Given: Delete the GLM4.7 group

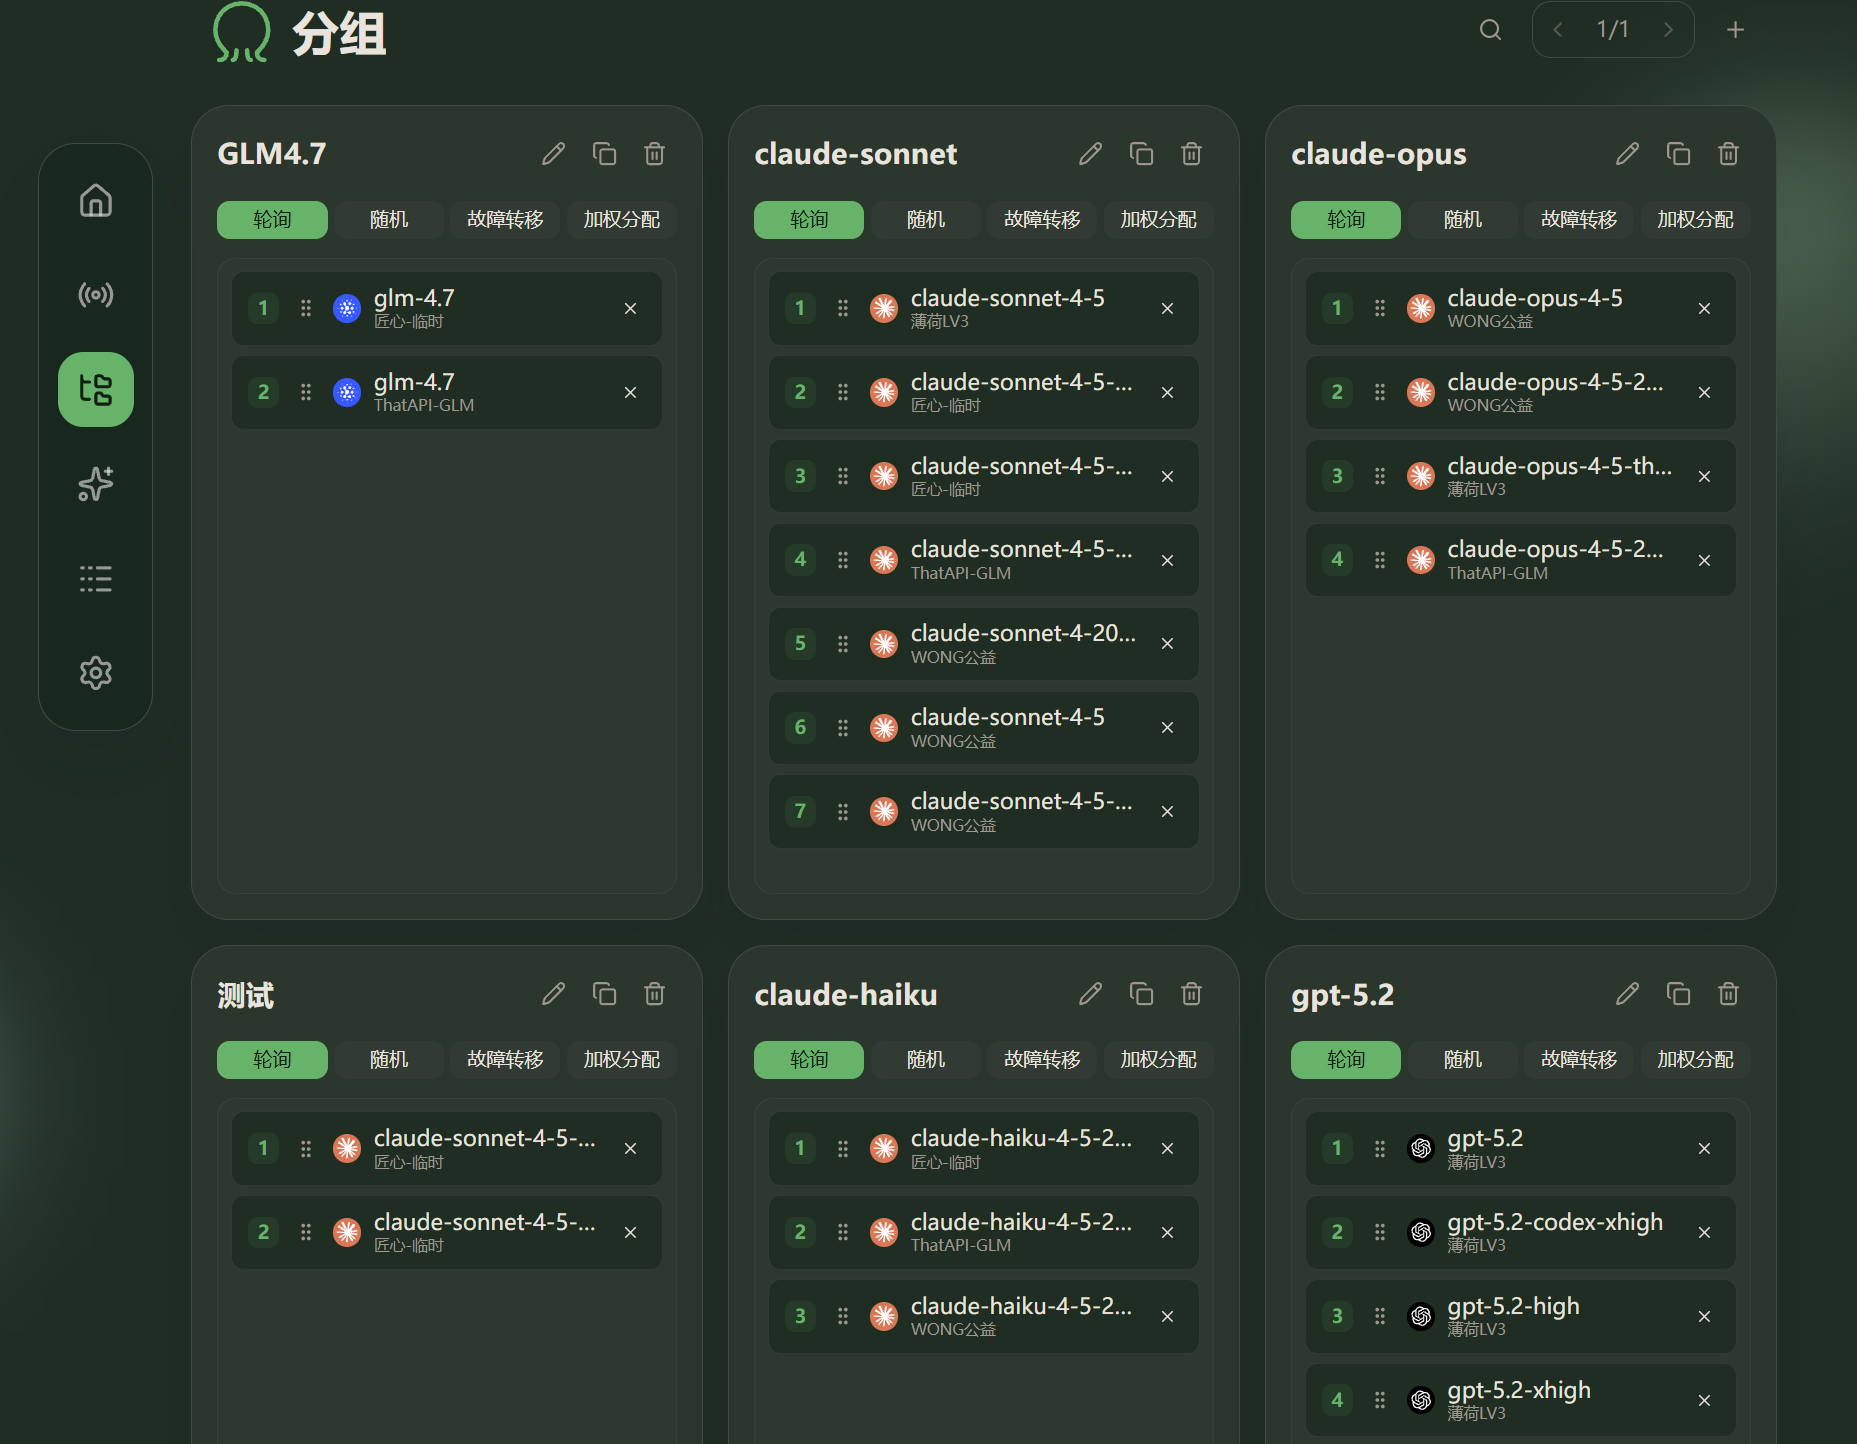Looking at the screenshot, I should [x=654, y=154].
